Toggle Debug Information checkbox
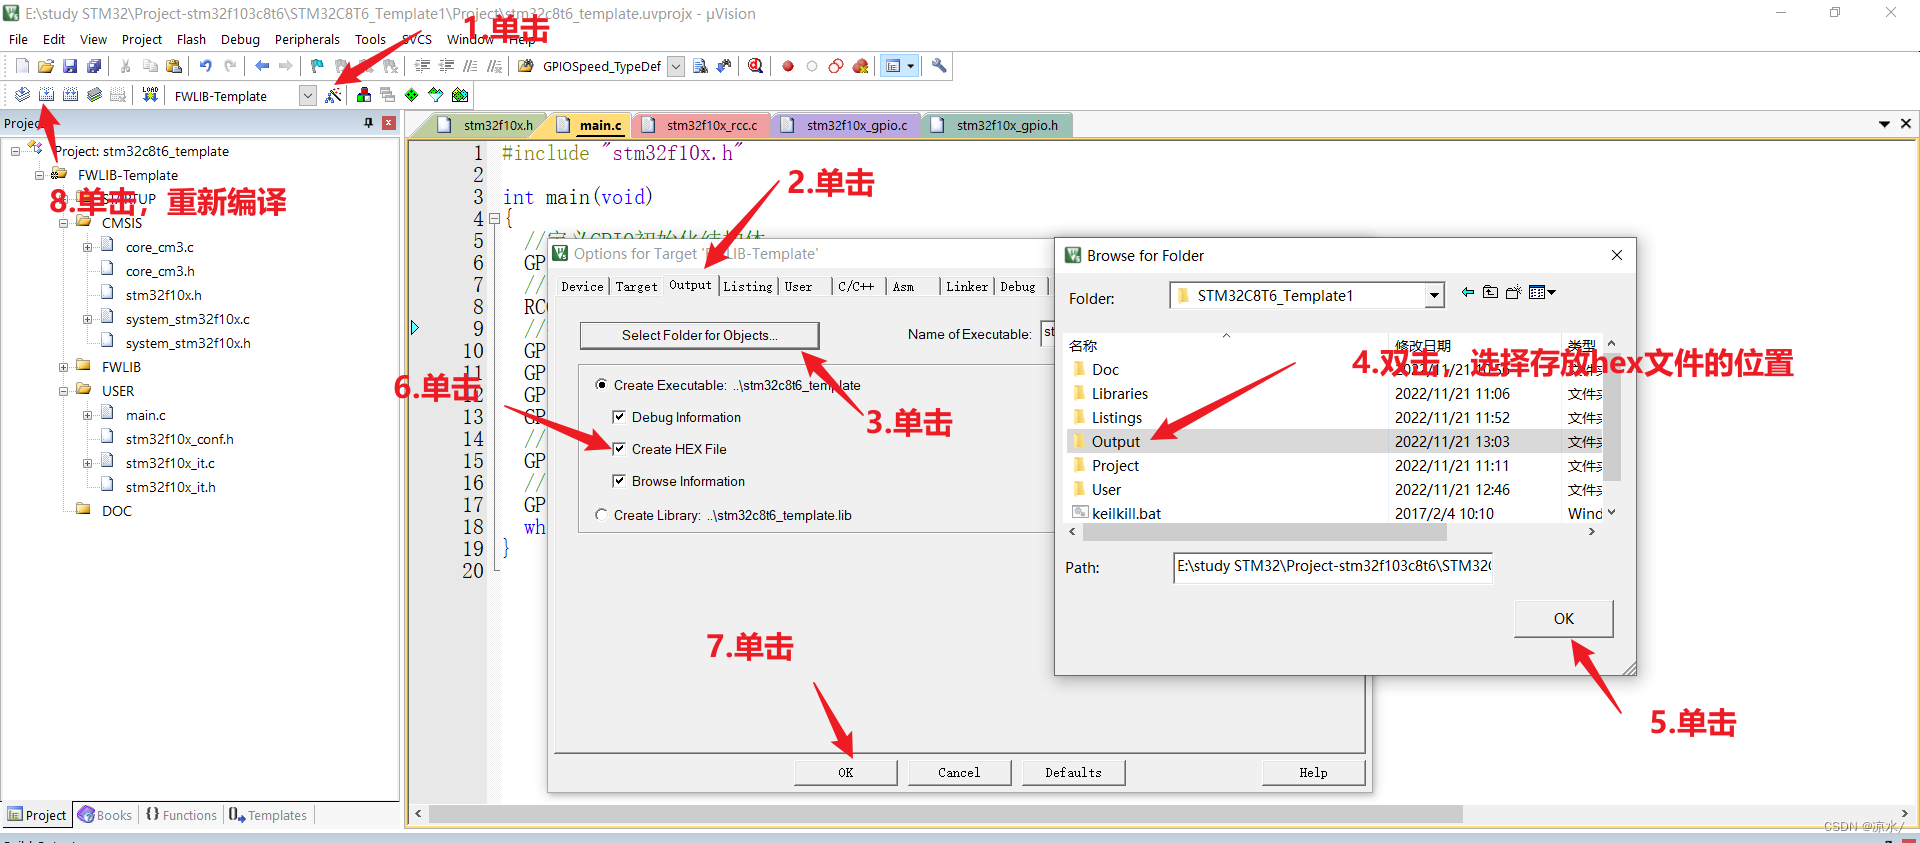This screenshot has height=843, width=1920. point(619,417)
